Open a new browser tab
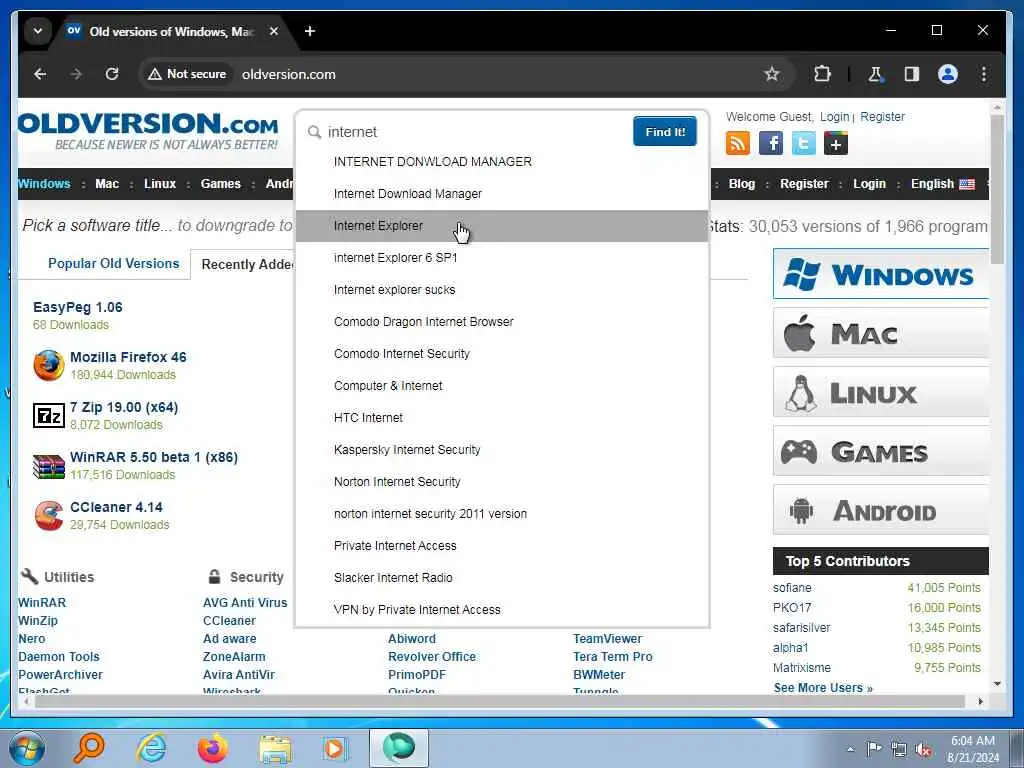The image size is (1024, 768). (310, 31)
